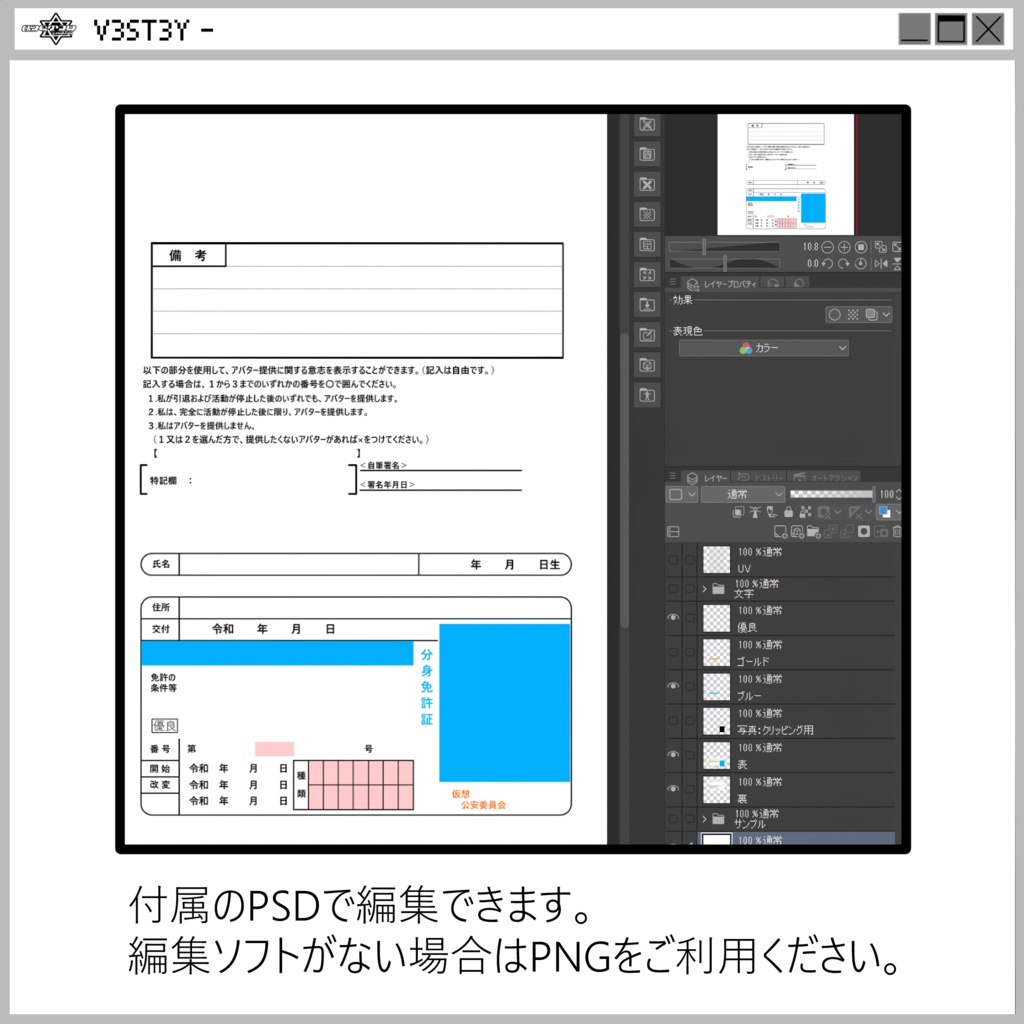Click the zoom in icon in Navigator
Viewport: 1024px width, 1024px height.
click(x=845, y=245)
